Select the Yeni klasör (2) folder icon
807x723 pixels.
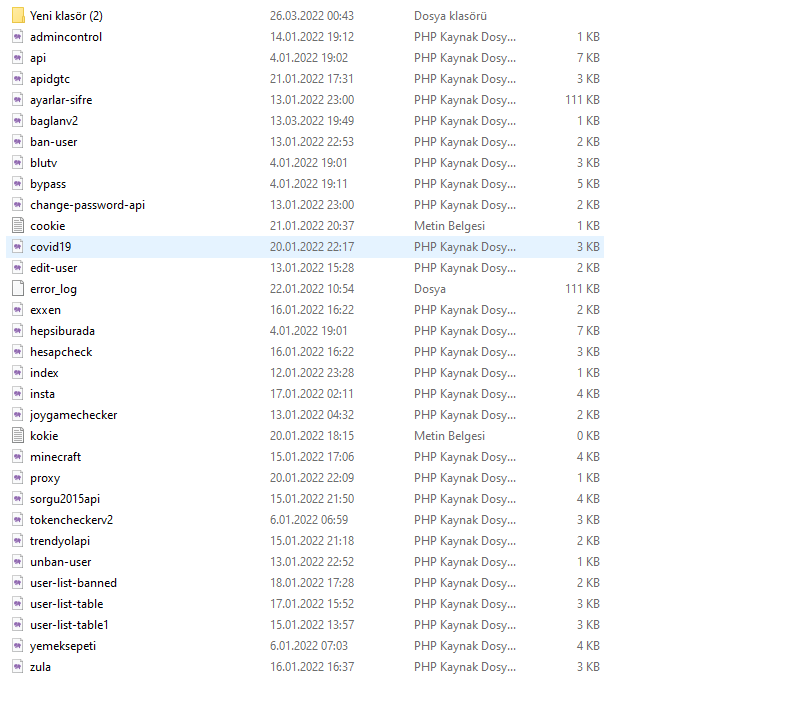tap(18, 15)
